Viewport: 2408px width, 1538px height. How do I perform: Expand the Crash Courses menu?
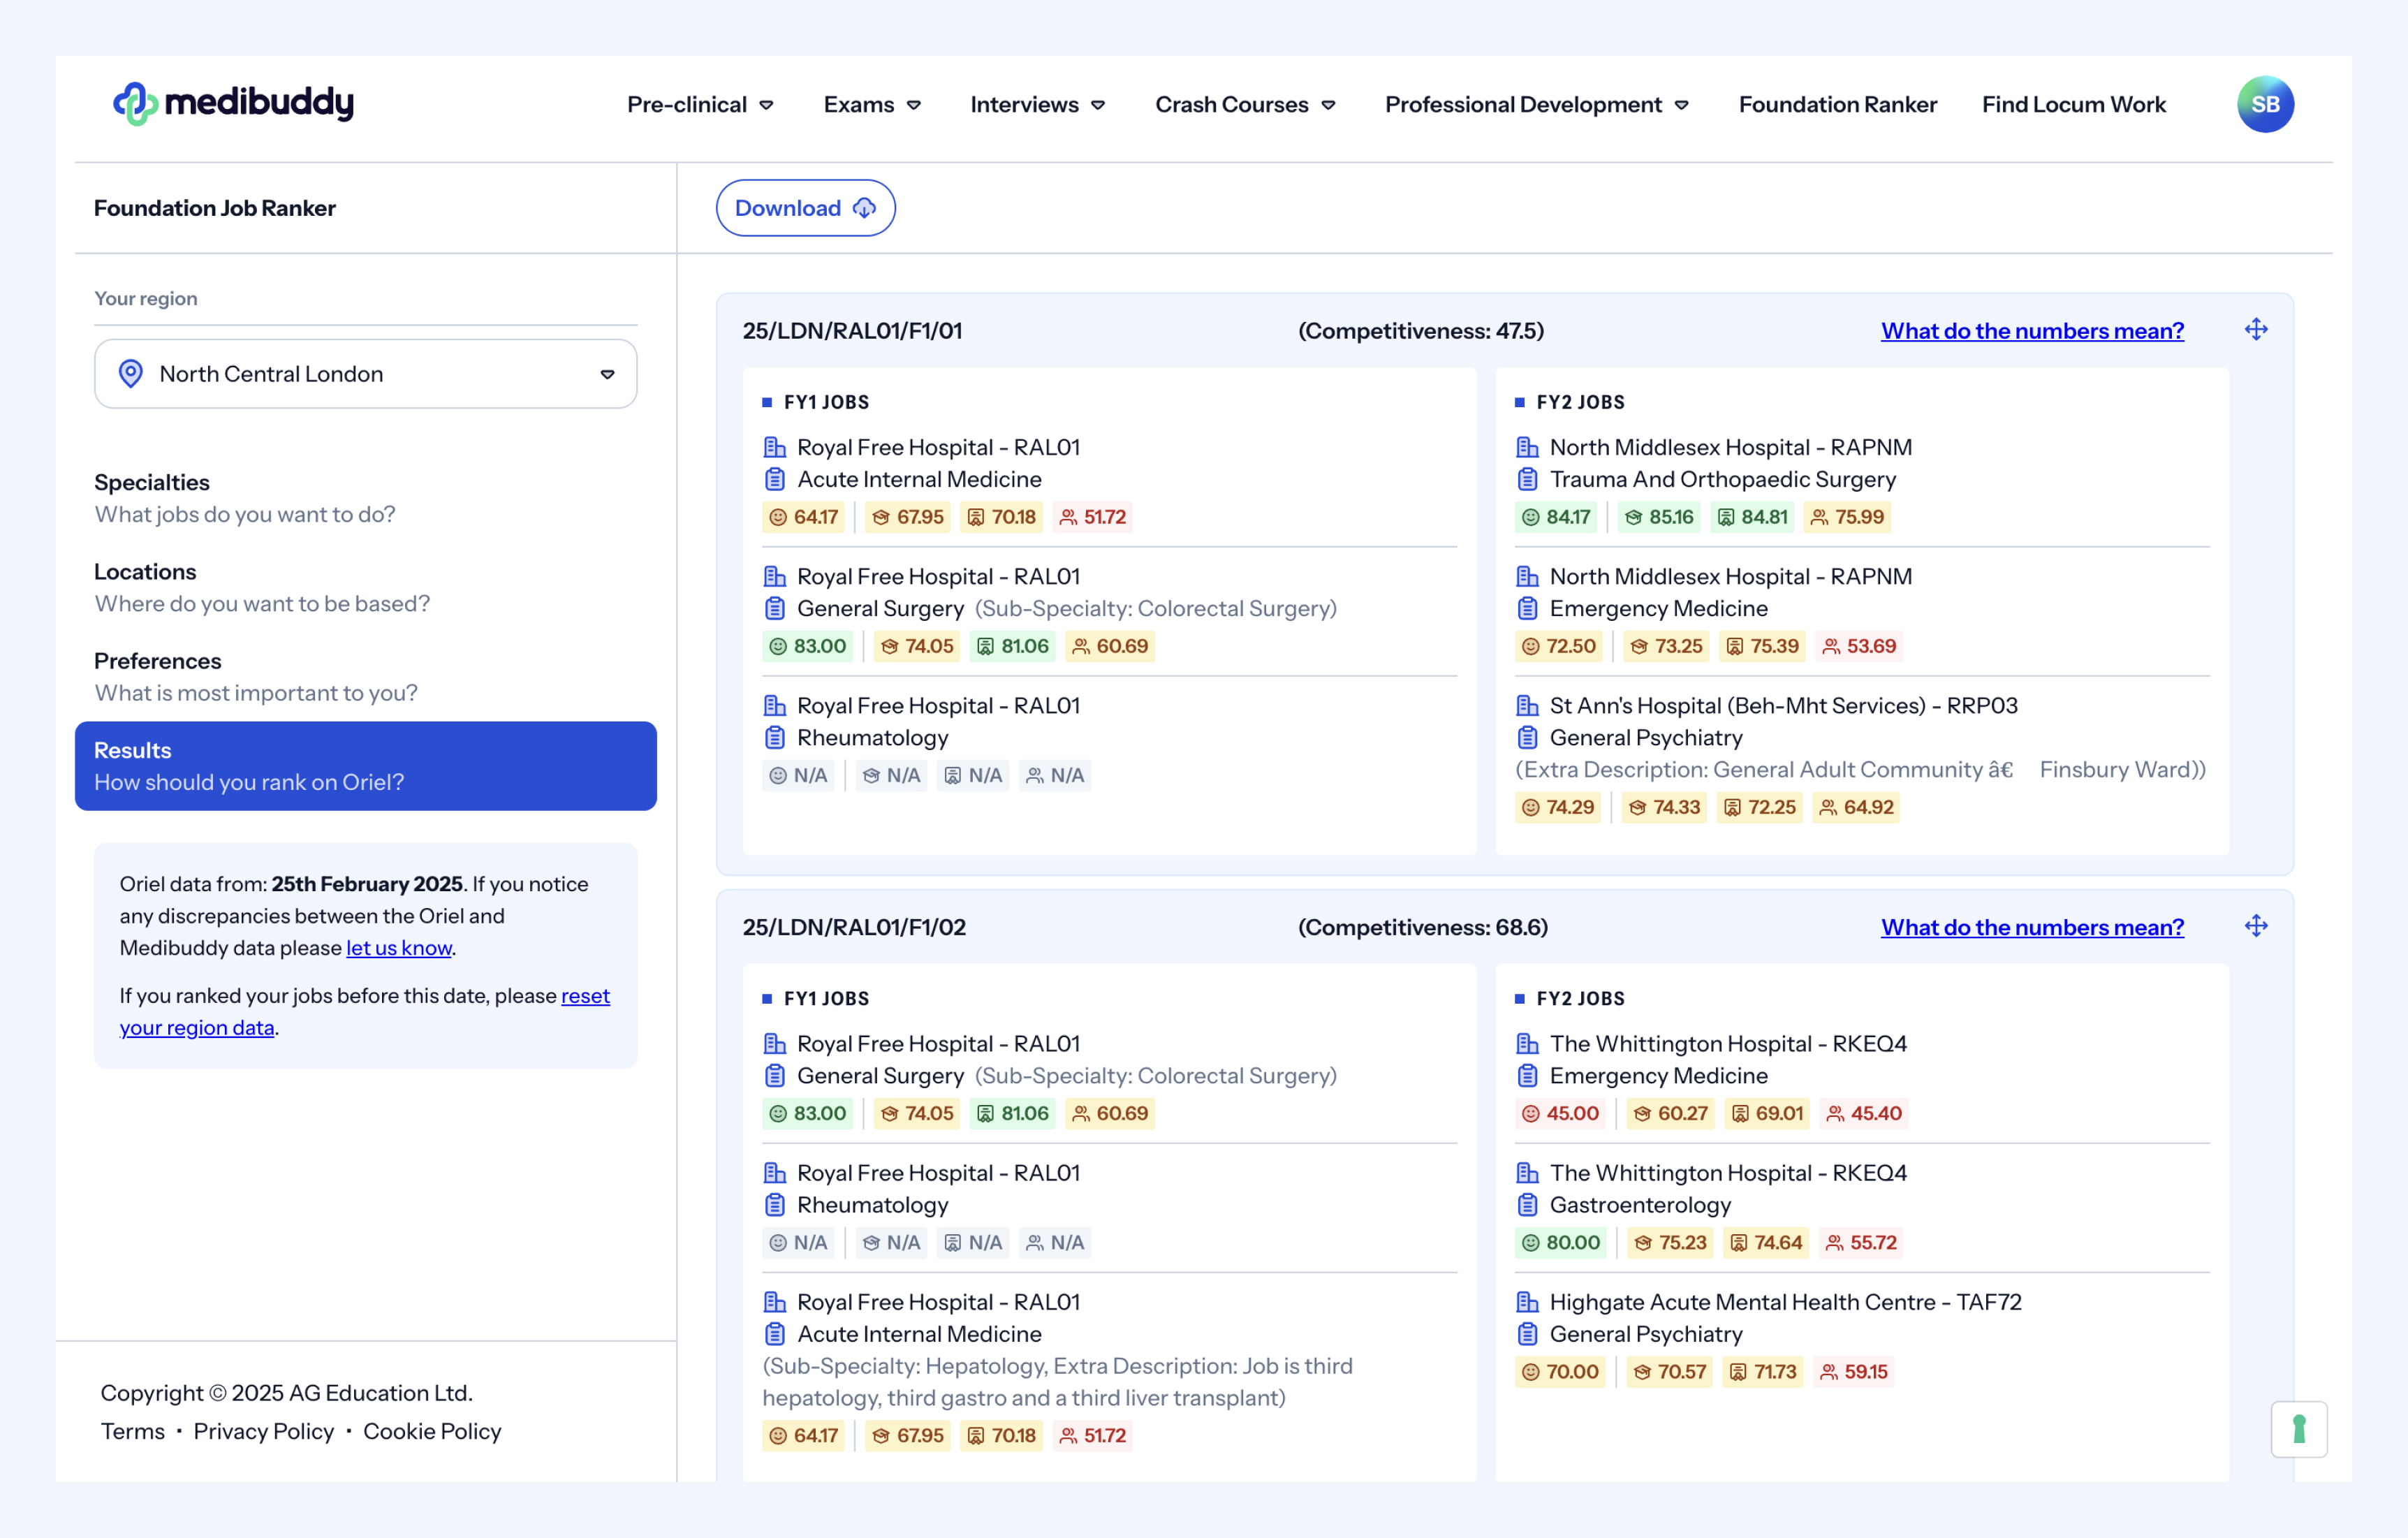click(x=1244, y=104)
